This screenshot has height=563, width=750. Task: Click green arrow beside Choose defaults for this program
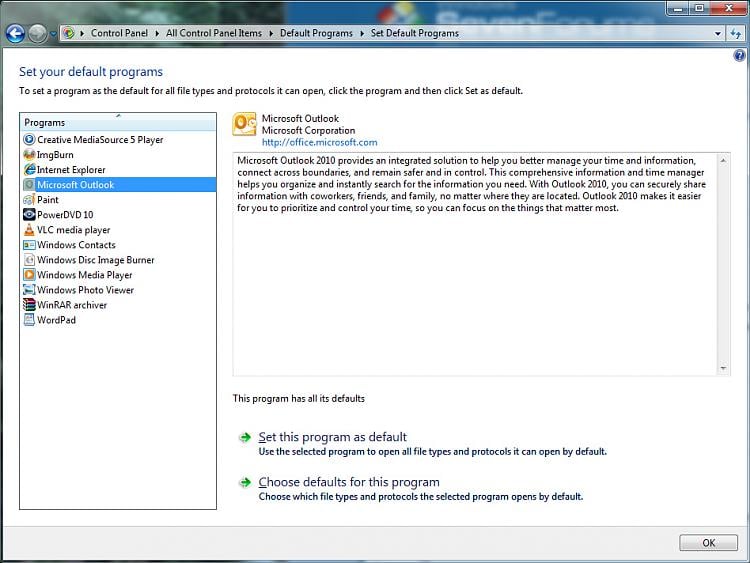click(x=245, y=483)
